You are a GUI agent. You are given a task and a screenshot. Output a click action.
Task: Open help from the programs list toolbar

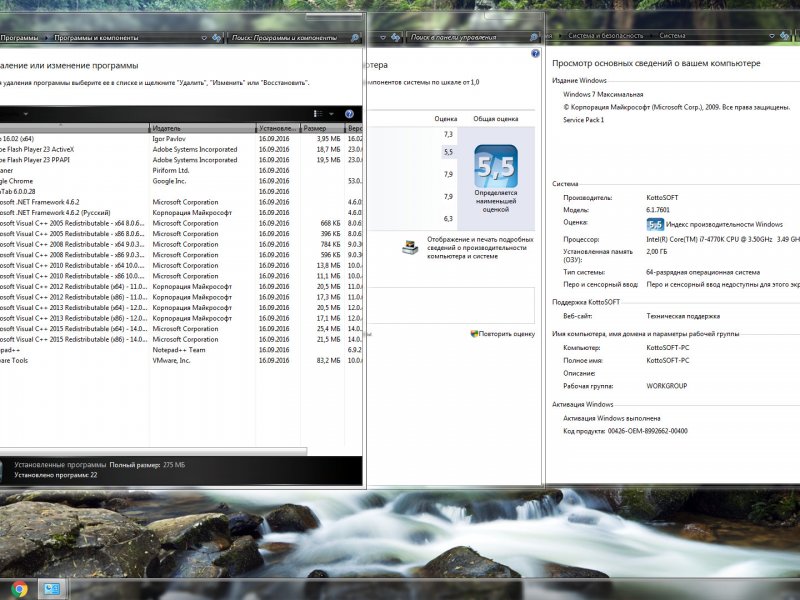click(x=349, y=114)
